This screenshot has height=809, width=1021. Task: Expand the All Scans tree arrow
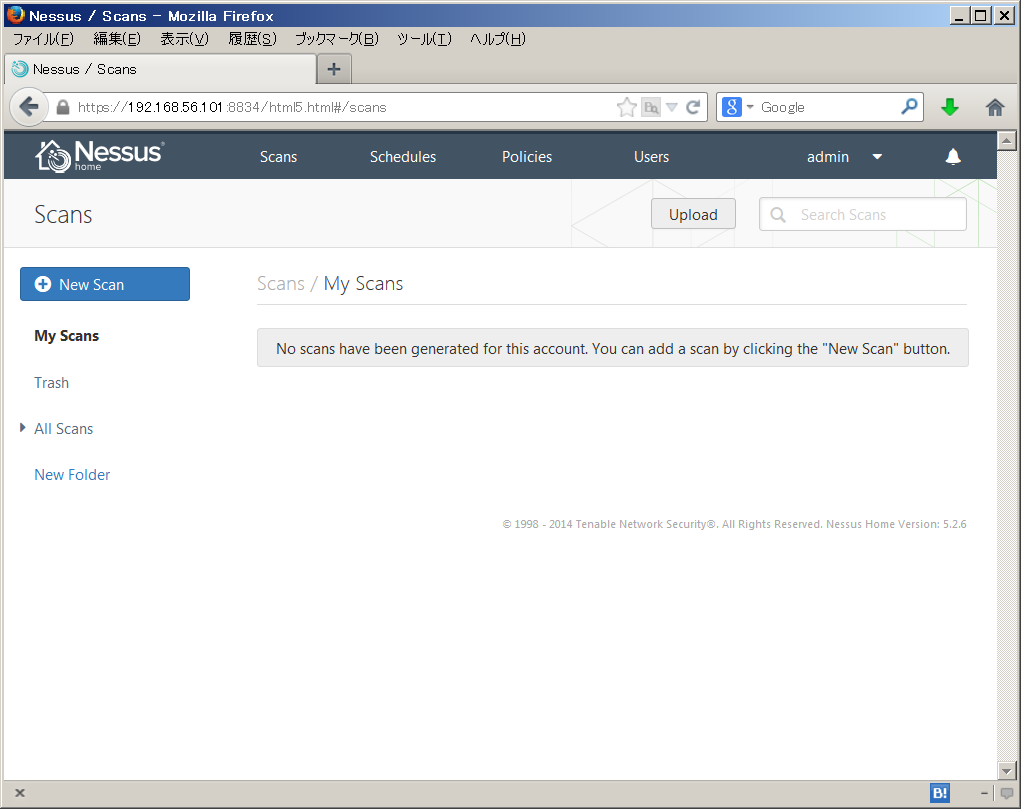pos(23,428)
